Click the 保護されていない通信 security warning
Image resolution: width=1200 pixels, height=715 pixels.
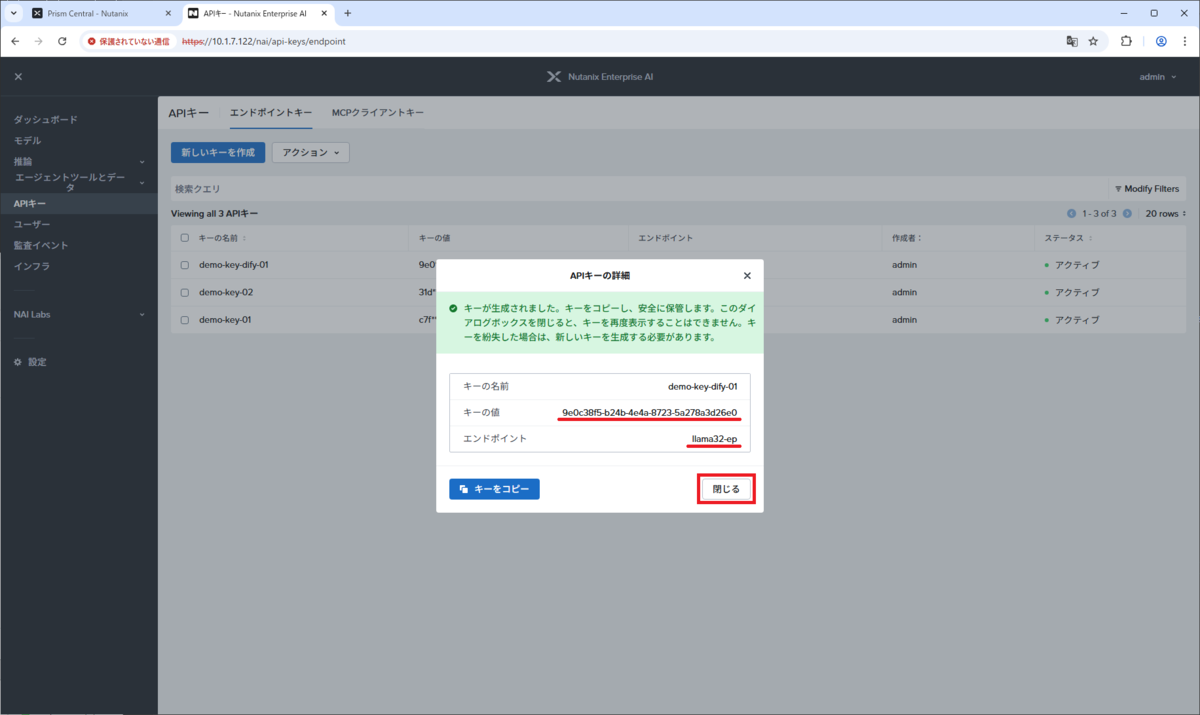130,42
